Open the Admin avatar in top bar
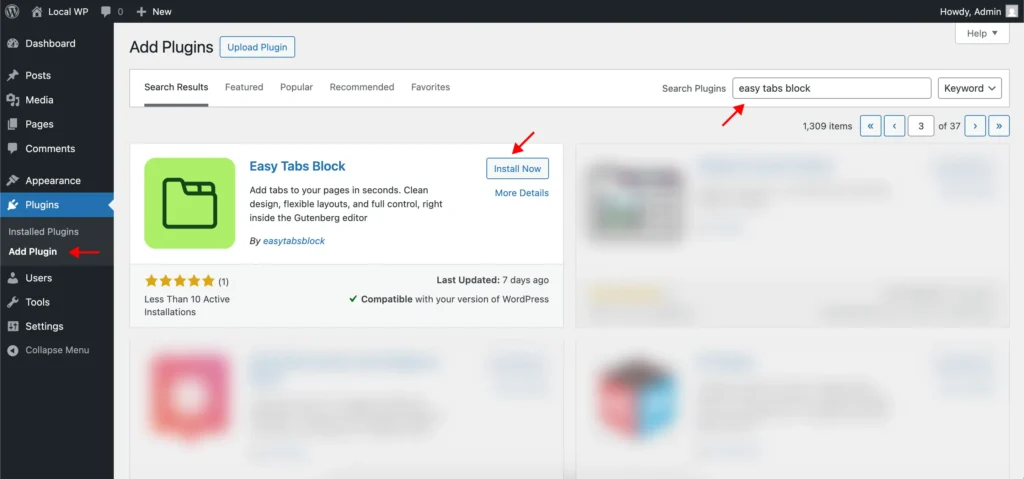 (x=1011, y=11)
